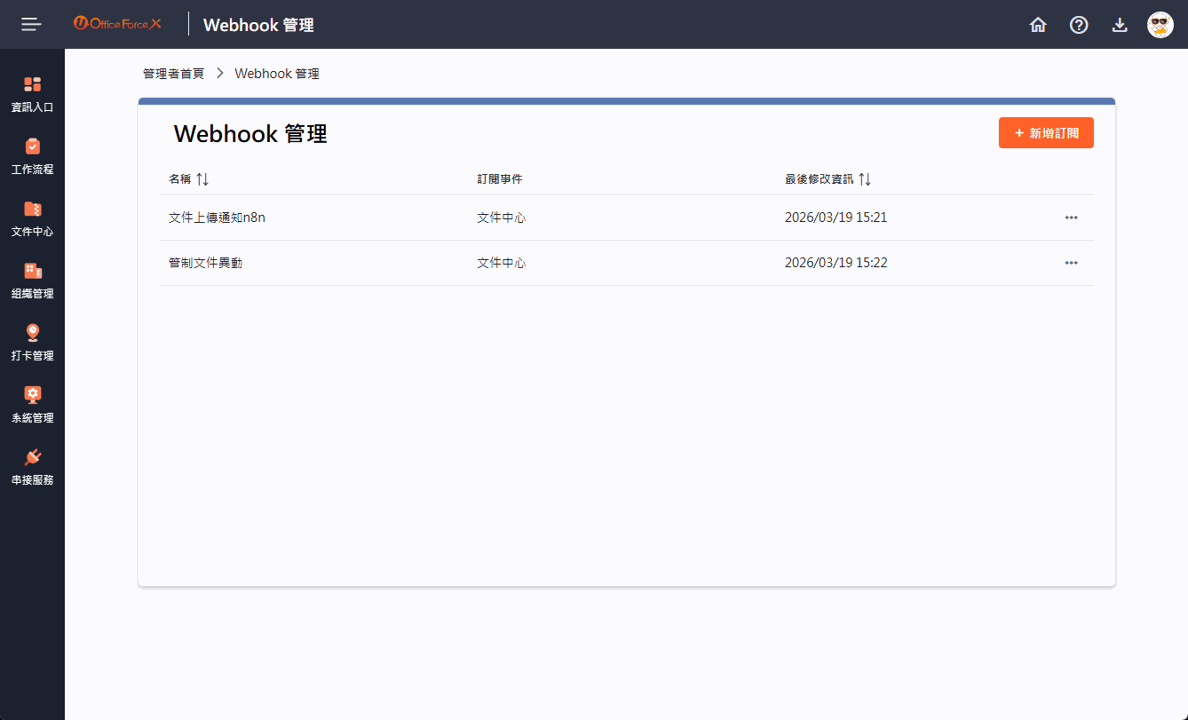The height and width of the screenshot is (720, 1188).
Task: Open more options for 管制文件異動 row
Action: point(1071,263)
